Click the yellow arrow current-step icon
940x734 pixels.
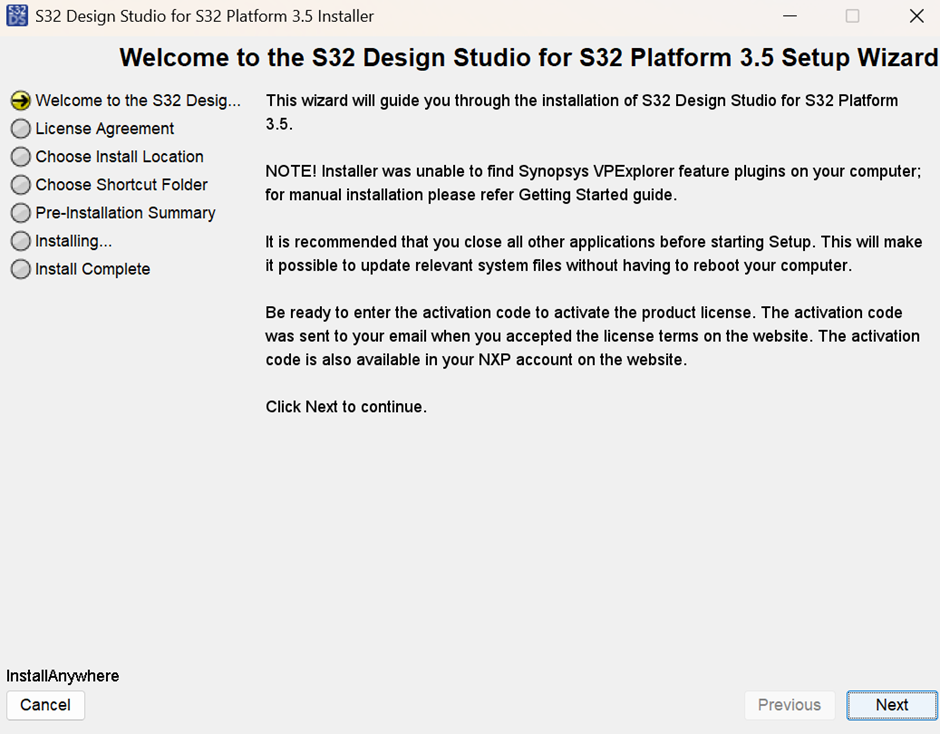[20, 101]
